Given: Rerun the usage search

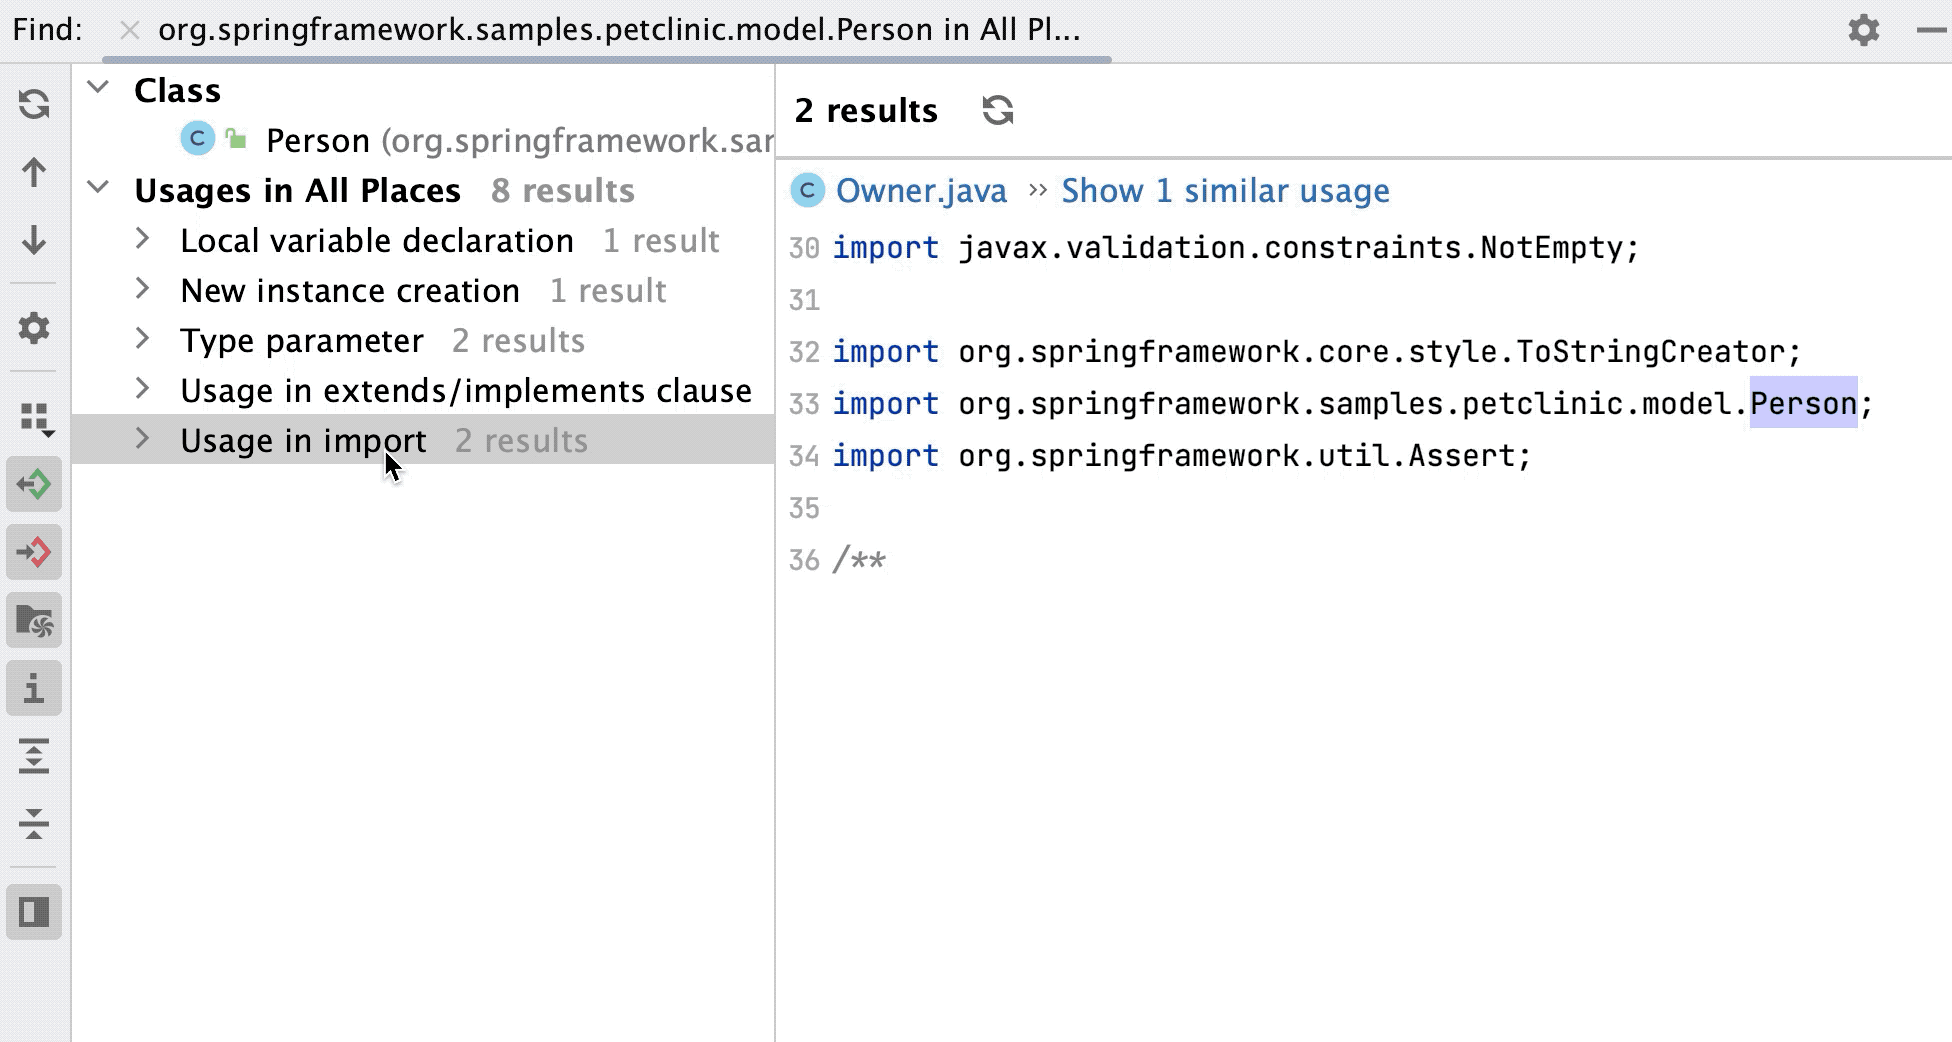Looking at the screenshot, I should (34, 105).
